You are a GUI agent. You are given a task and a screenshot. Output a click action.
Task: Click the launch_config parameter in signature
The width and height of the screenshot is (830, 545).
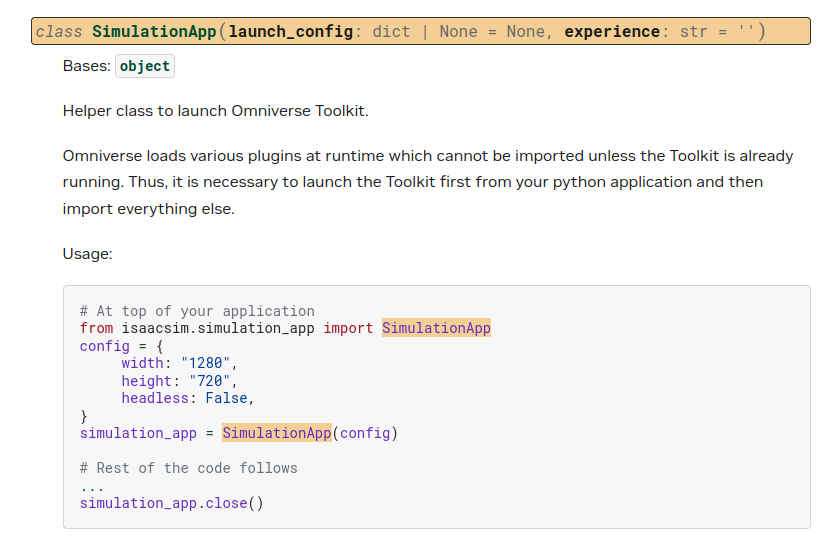291,31
